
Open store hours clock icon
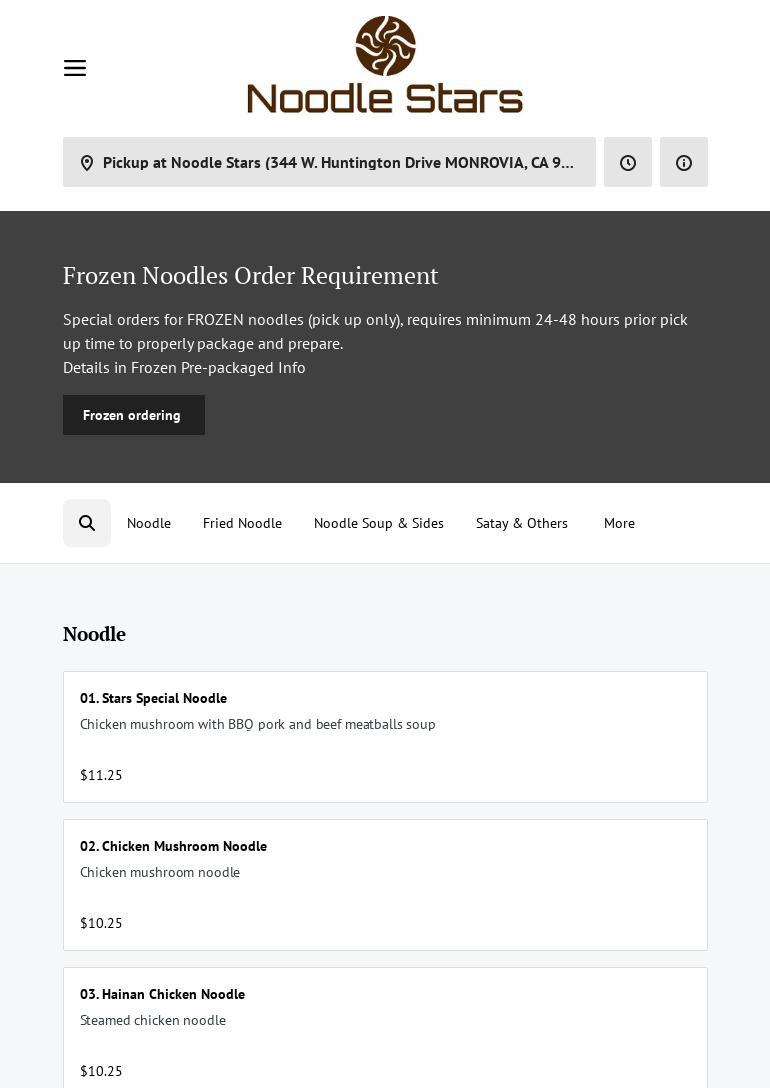[628, 163]
